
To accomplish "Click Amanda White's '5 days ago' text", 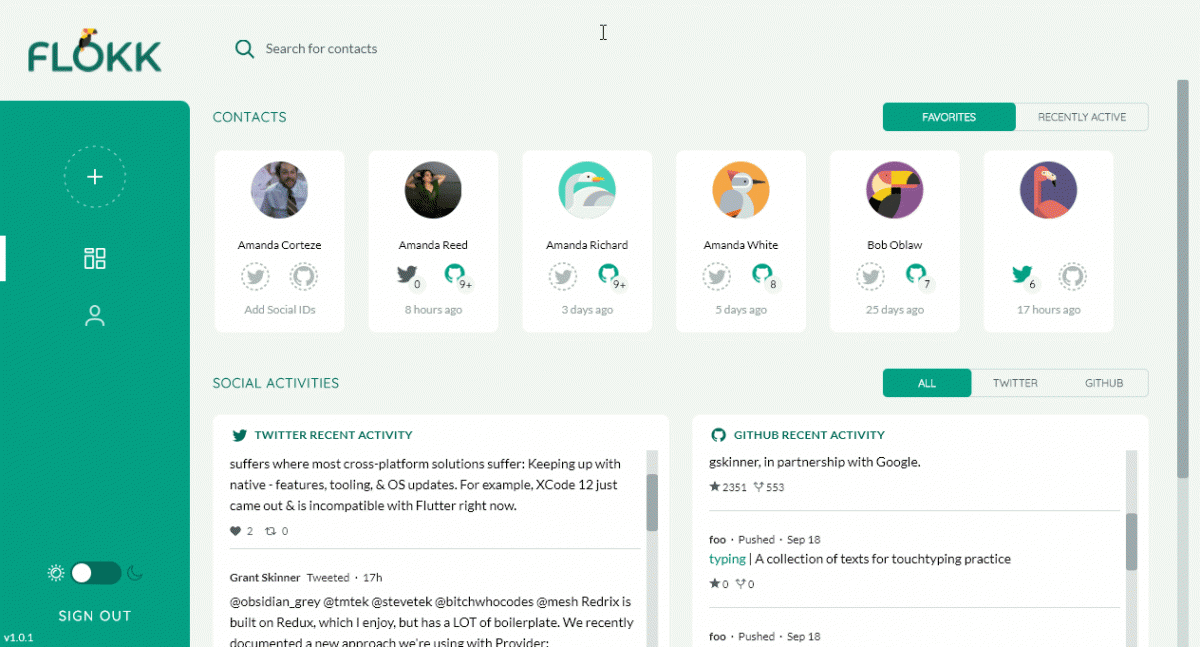I will [741, 310].
